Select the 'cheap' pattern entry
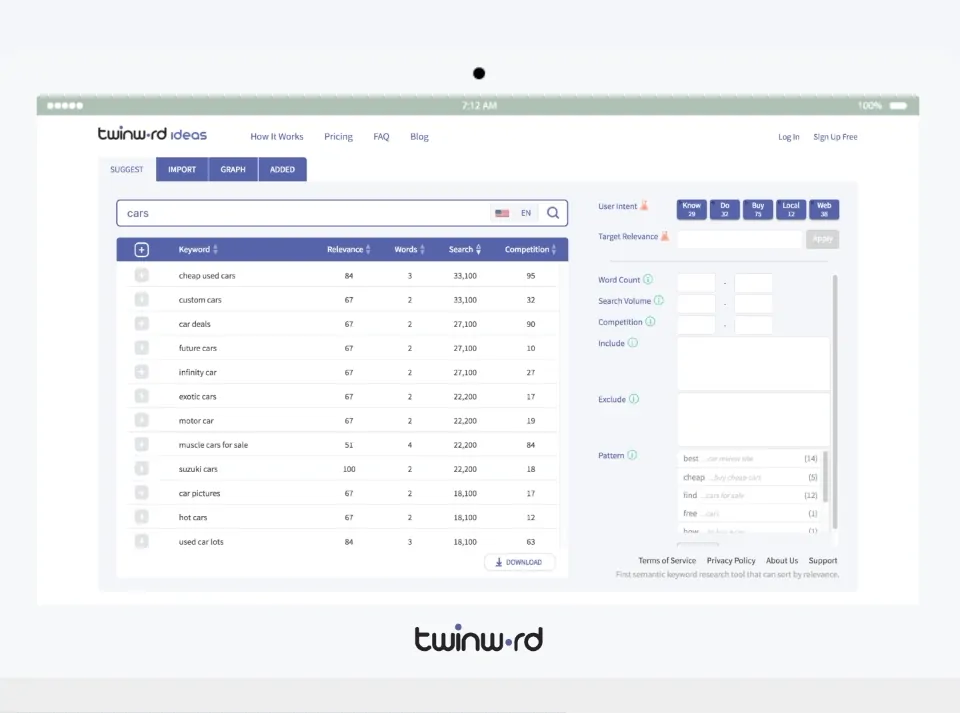Viewport: 960px width, 713px height. click(750, 477)
